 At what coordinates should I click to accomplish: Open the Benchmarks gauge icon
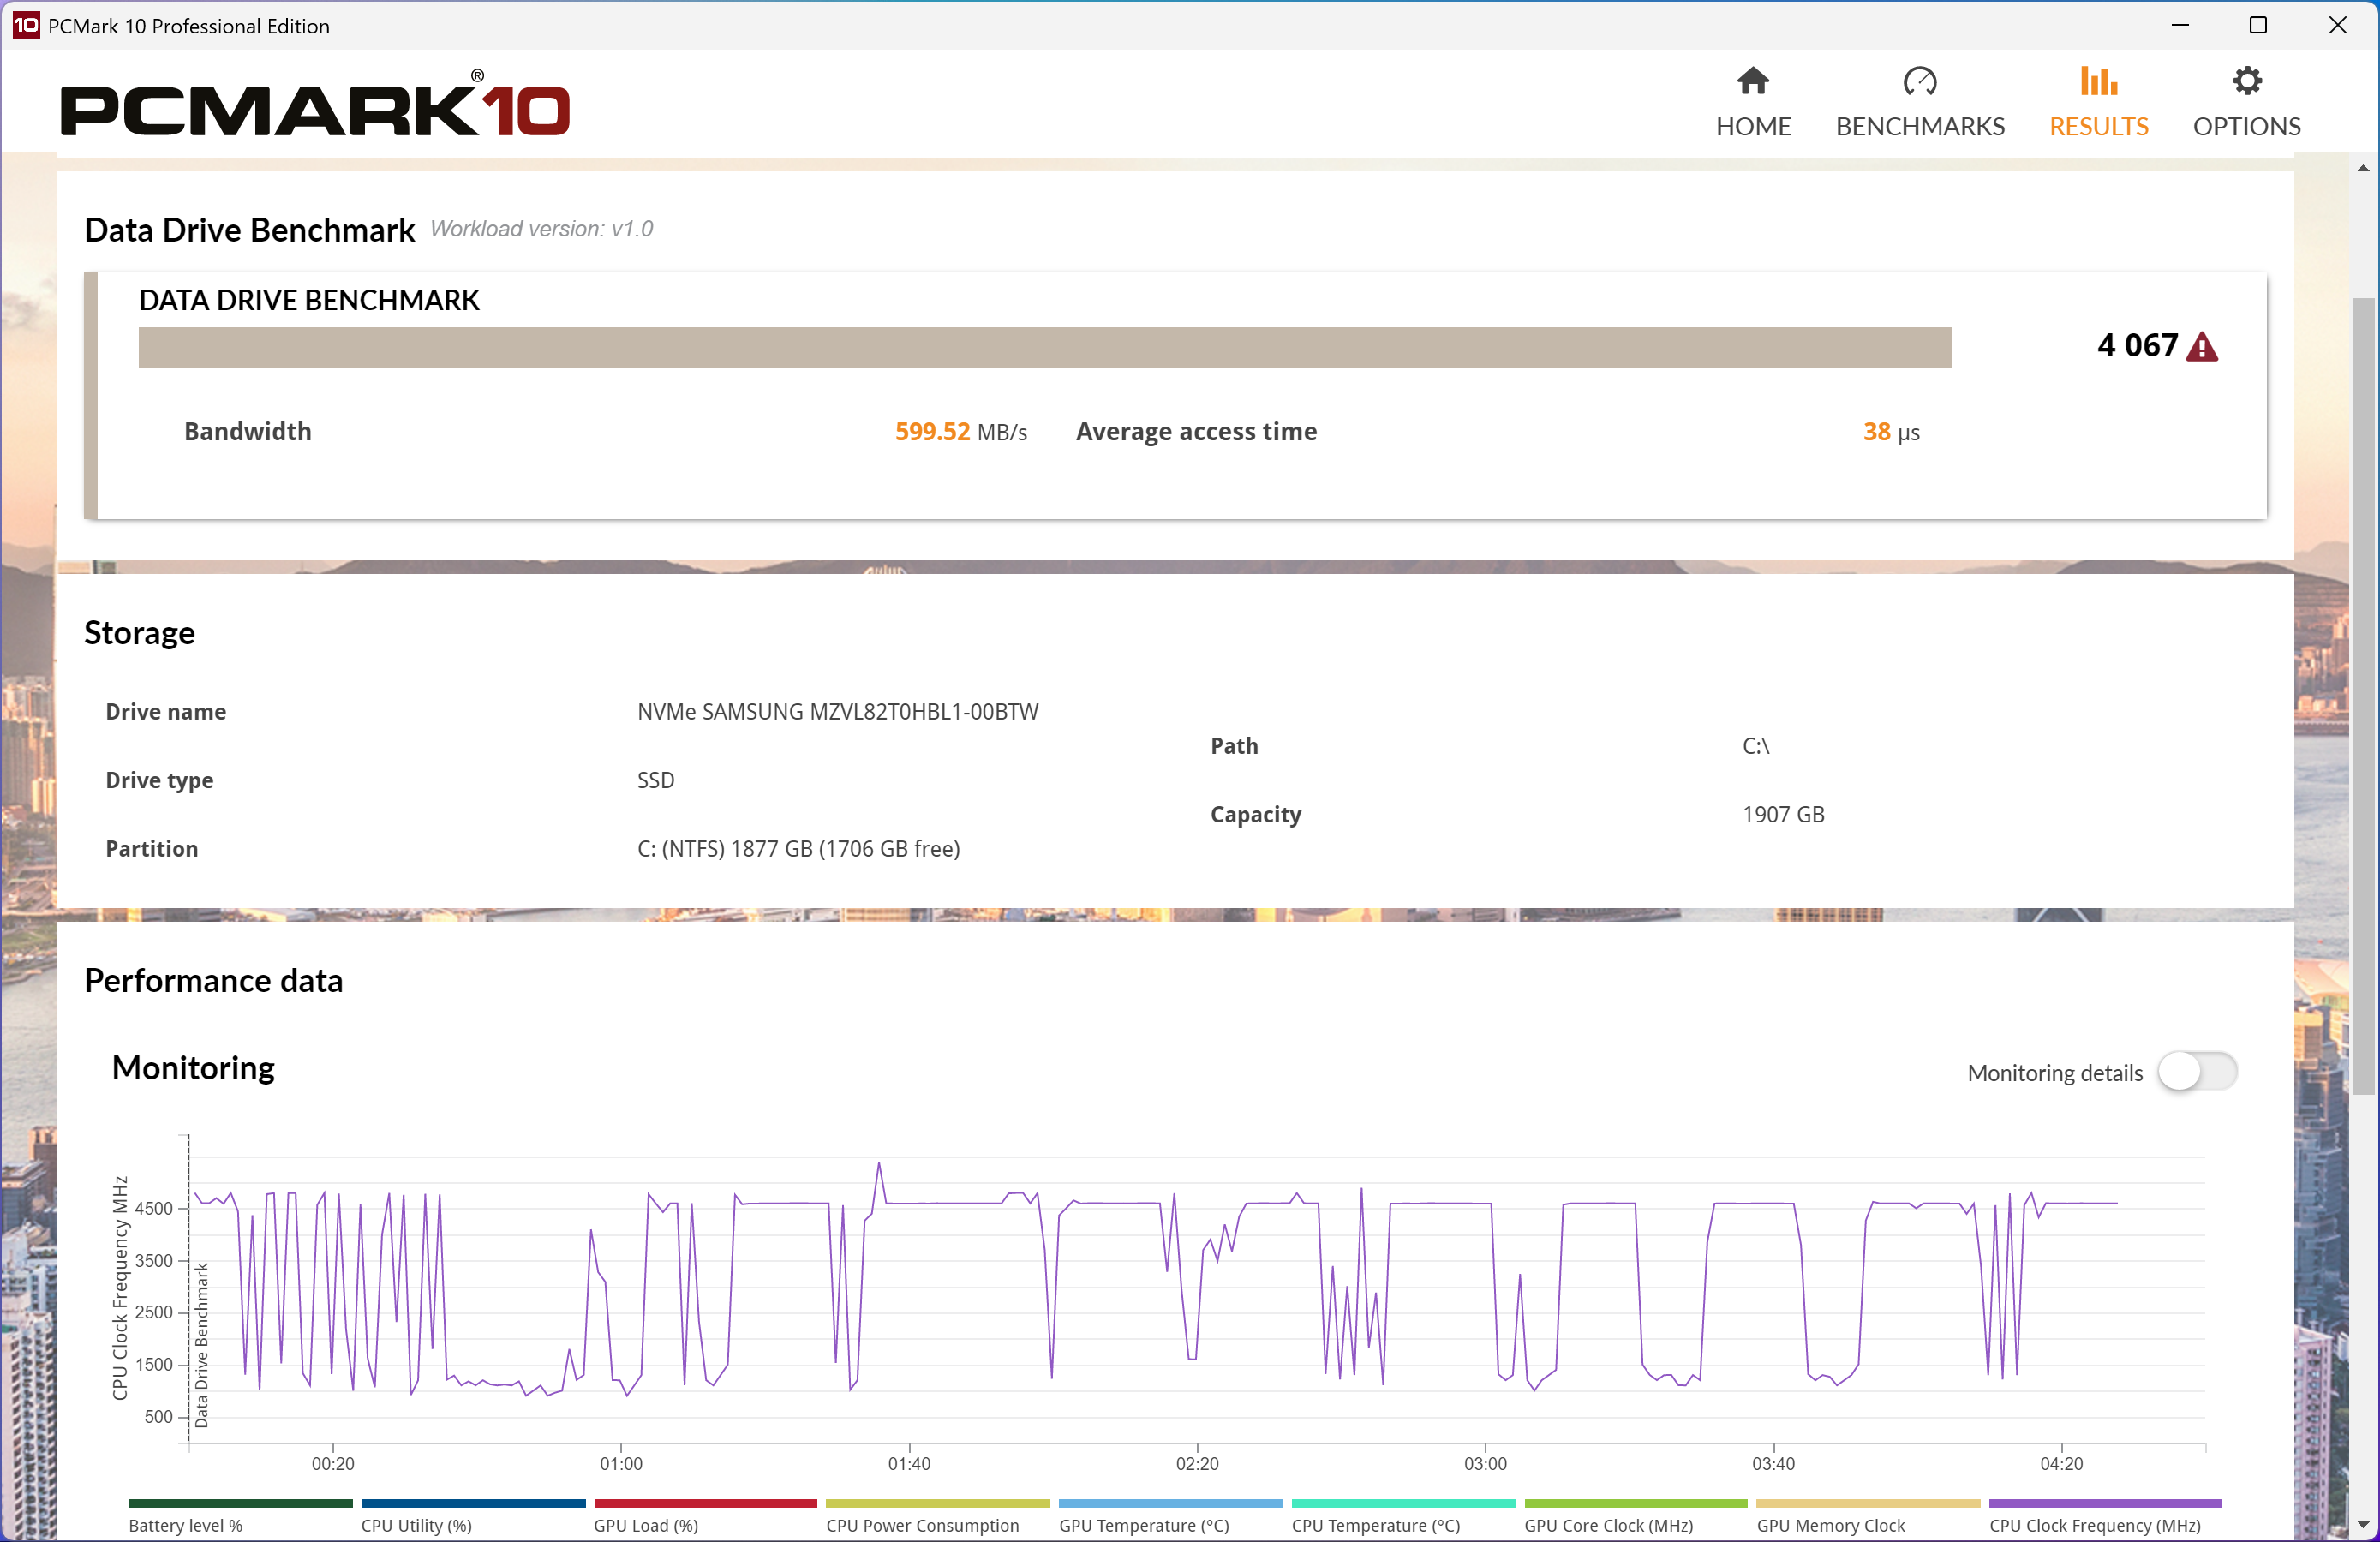click(1919, 81)
